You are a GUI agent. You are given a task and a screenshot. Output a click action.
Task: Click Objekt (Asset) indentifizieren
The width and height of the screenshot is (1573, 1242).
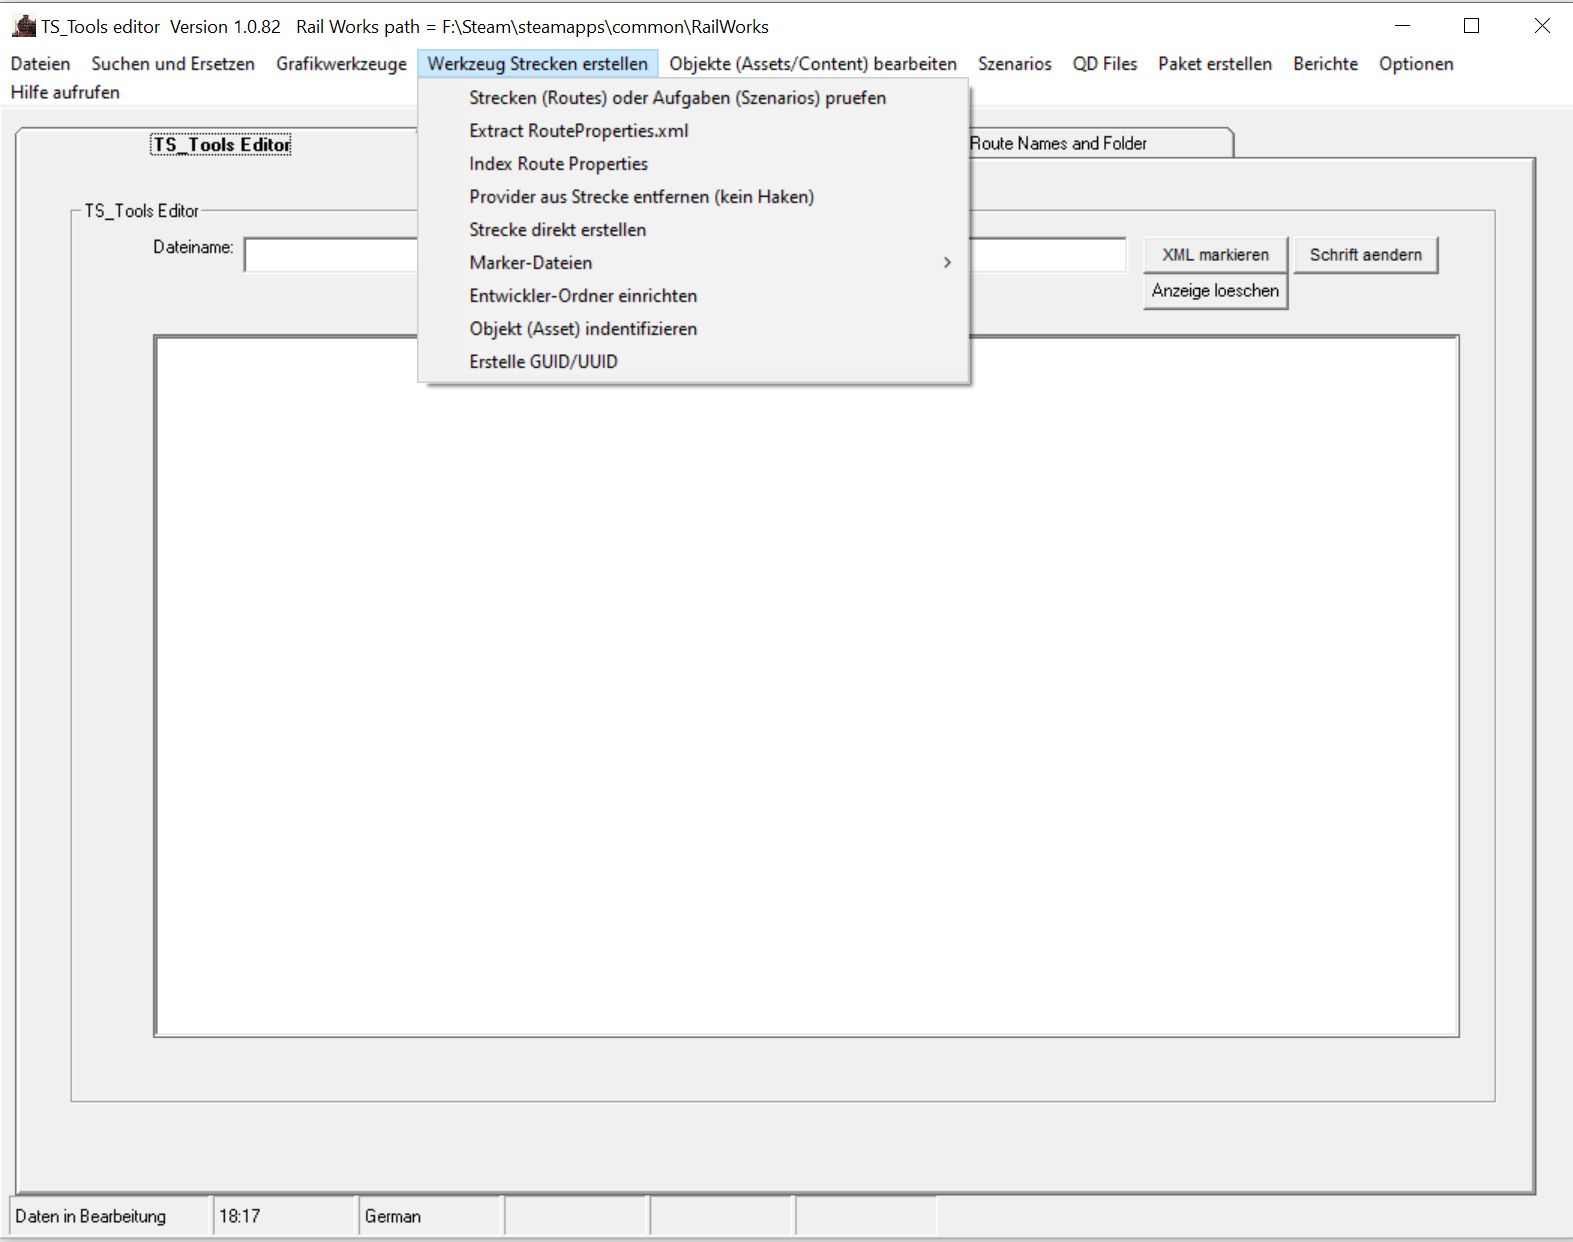(x=583, y=329)
